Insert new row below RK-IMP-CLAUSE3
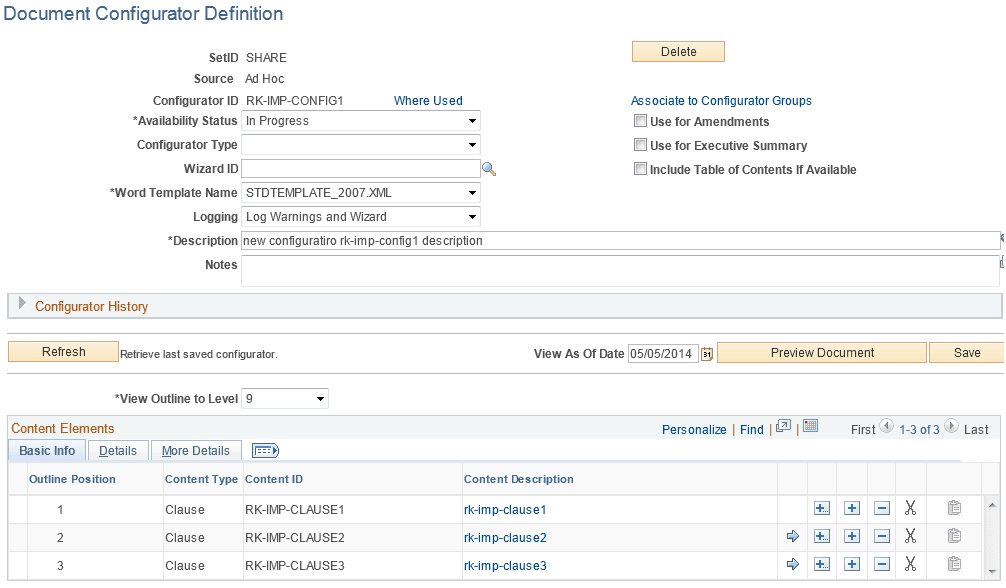1006x588 pixels. [x=852, y=565]
